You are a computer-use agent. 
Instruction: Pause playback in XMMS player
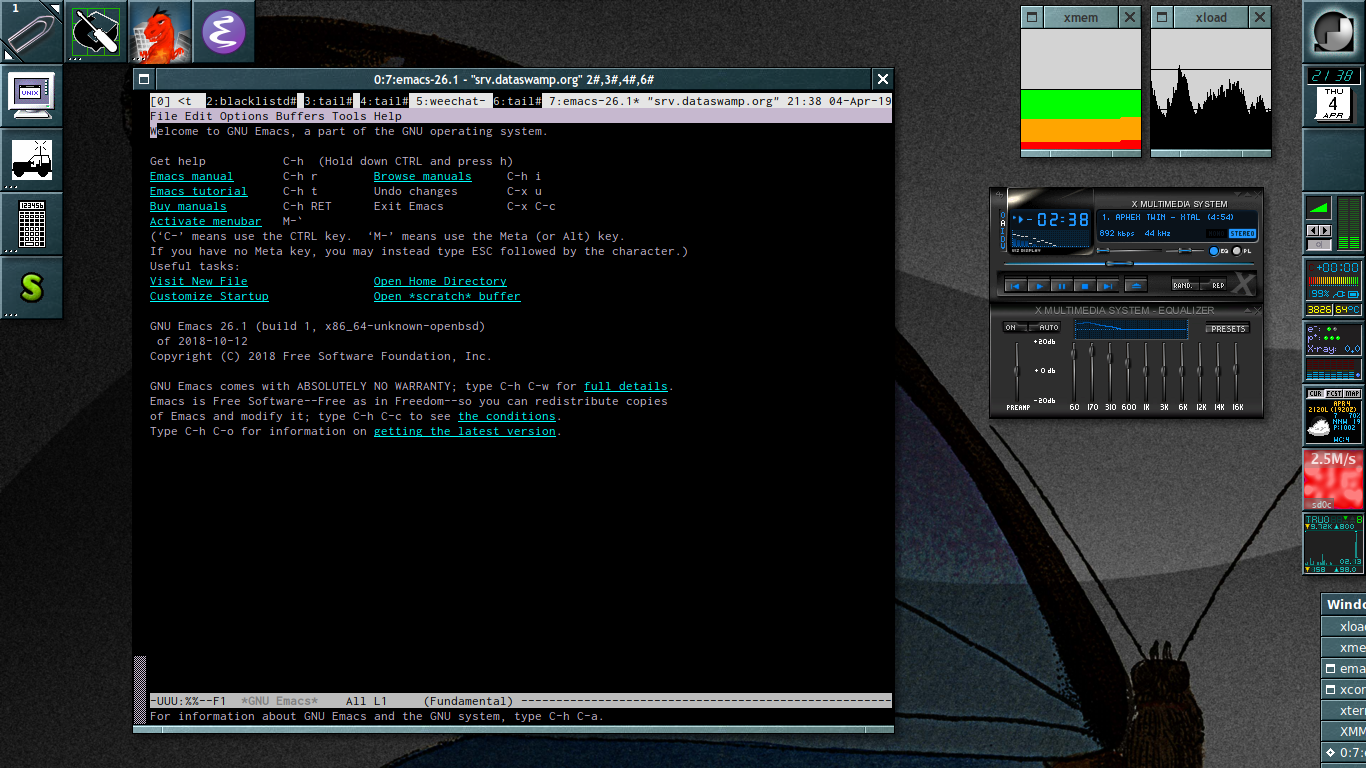(1062, 285)
